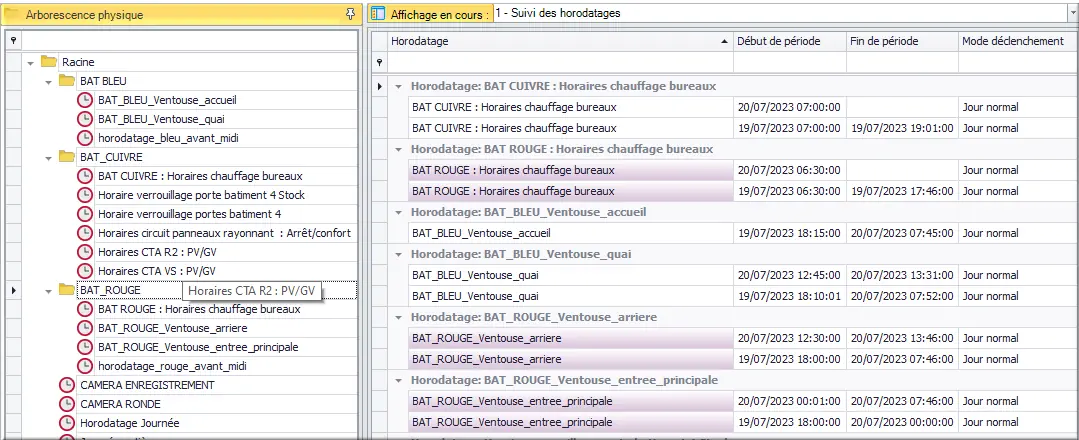Image resolution: width=1079 pixels, height=440 pixels.
Task: Click clock icon of BAT_BLEU_Ventouse_quai in tree
Action: [85, 119]
